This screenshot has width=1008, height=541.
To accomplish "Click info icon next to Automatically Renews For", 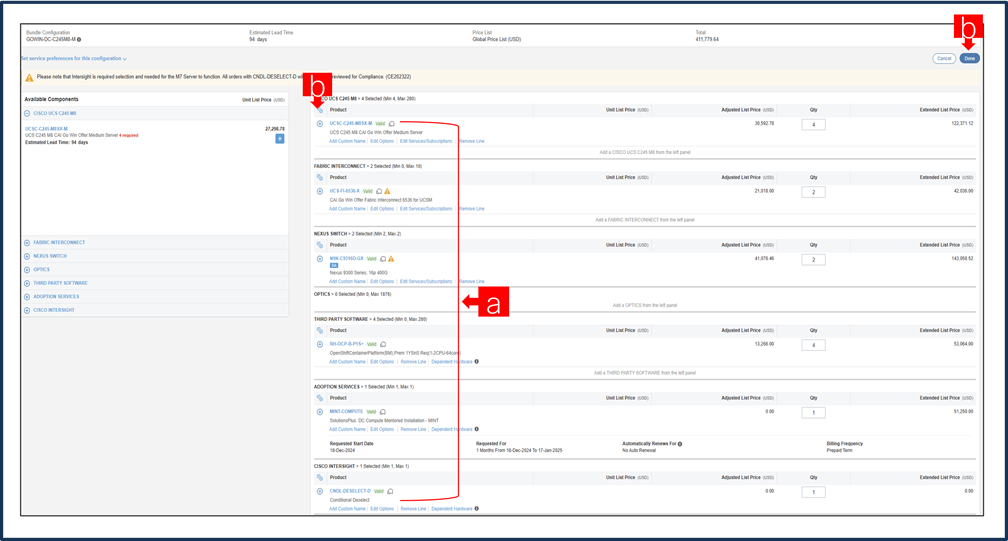I will [680, 444].
